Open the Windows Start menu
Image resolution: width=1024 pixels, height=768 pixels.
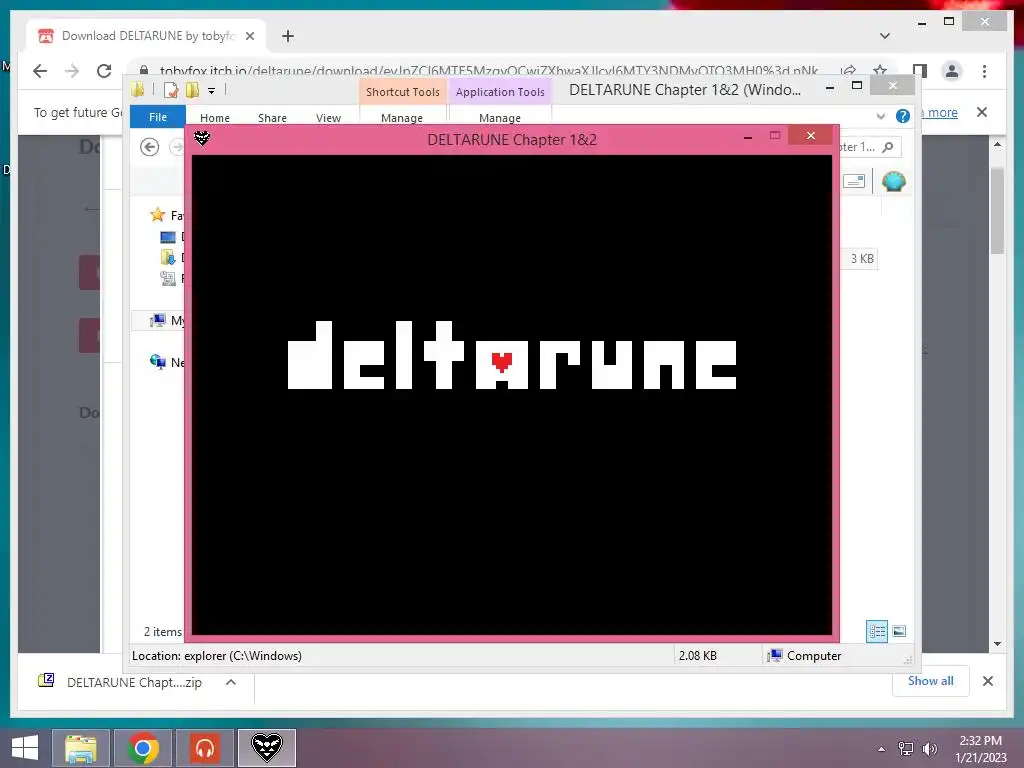25,747
